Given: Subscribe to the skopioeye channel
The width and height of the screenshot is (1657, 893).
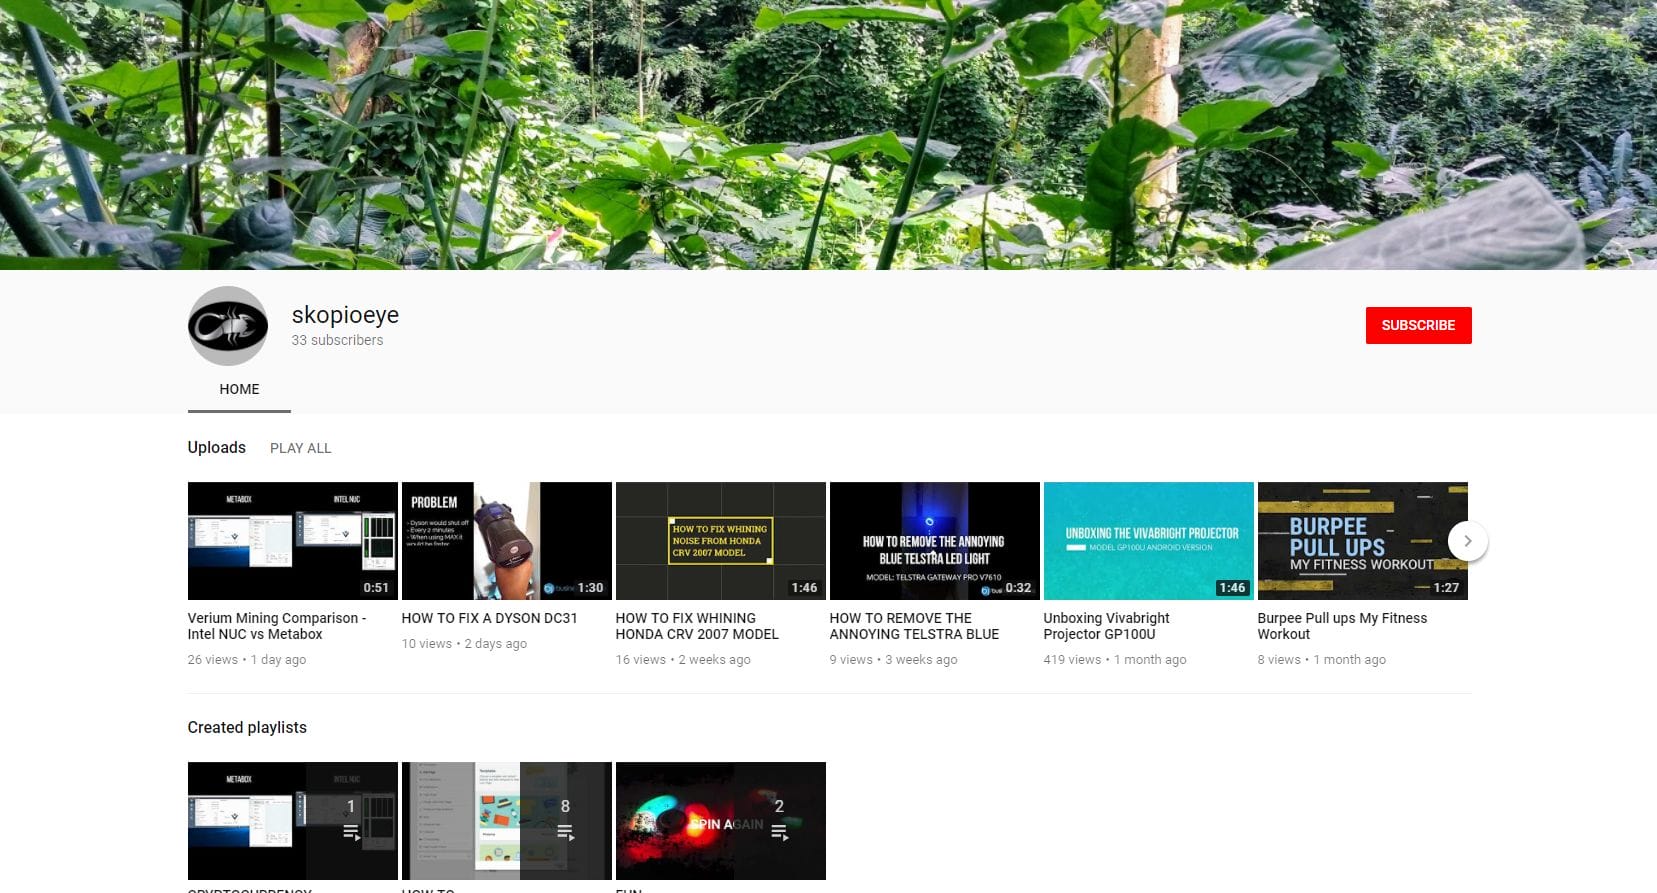Looking at the screenshot, I should point(1417,325).
